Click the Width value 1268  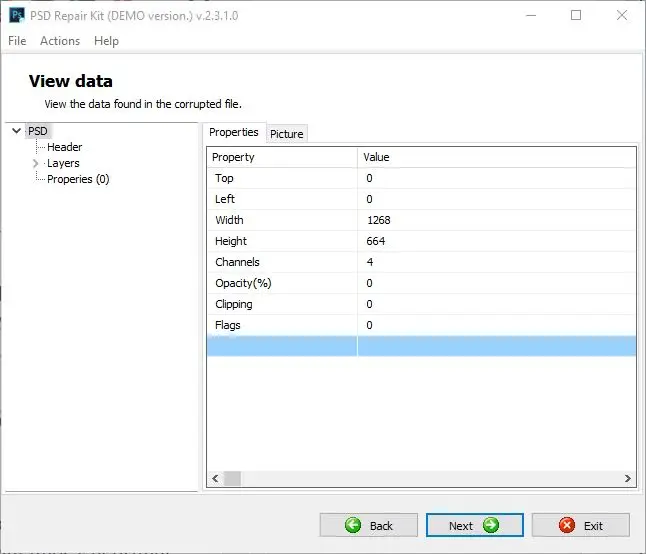(379, 220)
